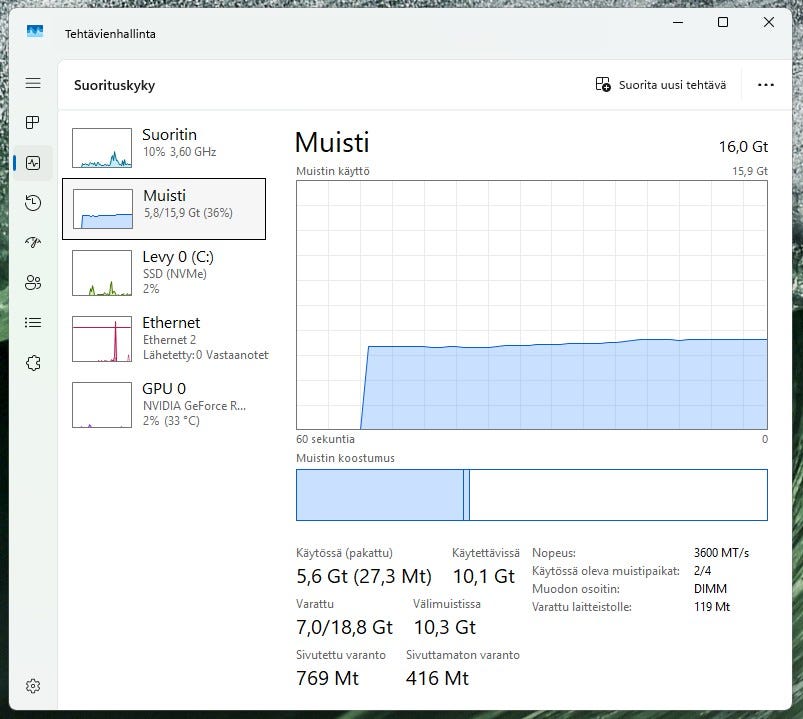Select the Suoritin (CPU) resource
The width and height of the screenshot is (803, 719).
(164, 147)
